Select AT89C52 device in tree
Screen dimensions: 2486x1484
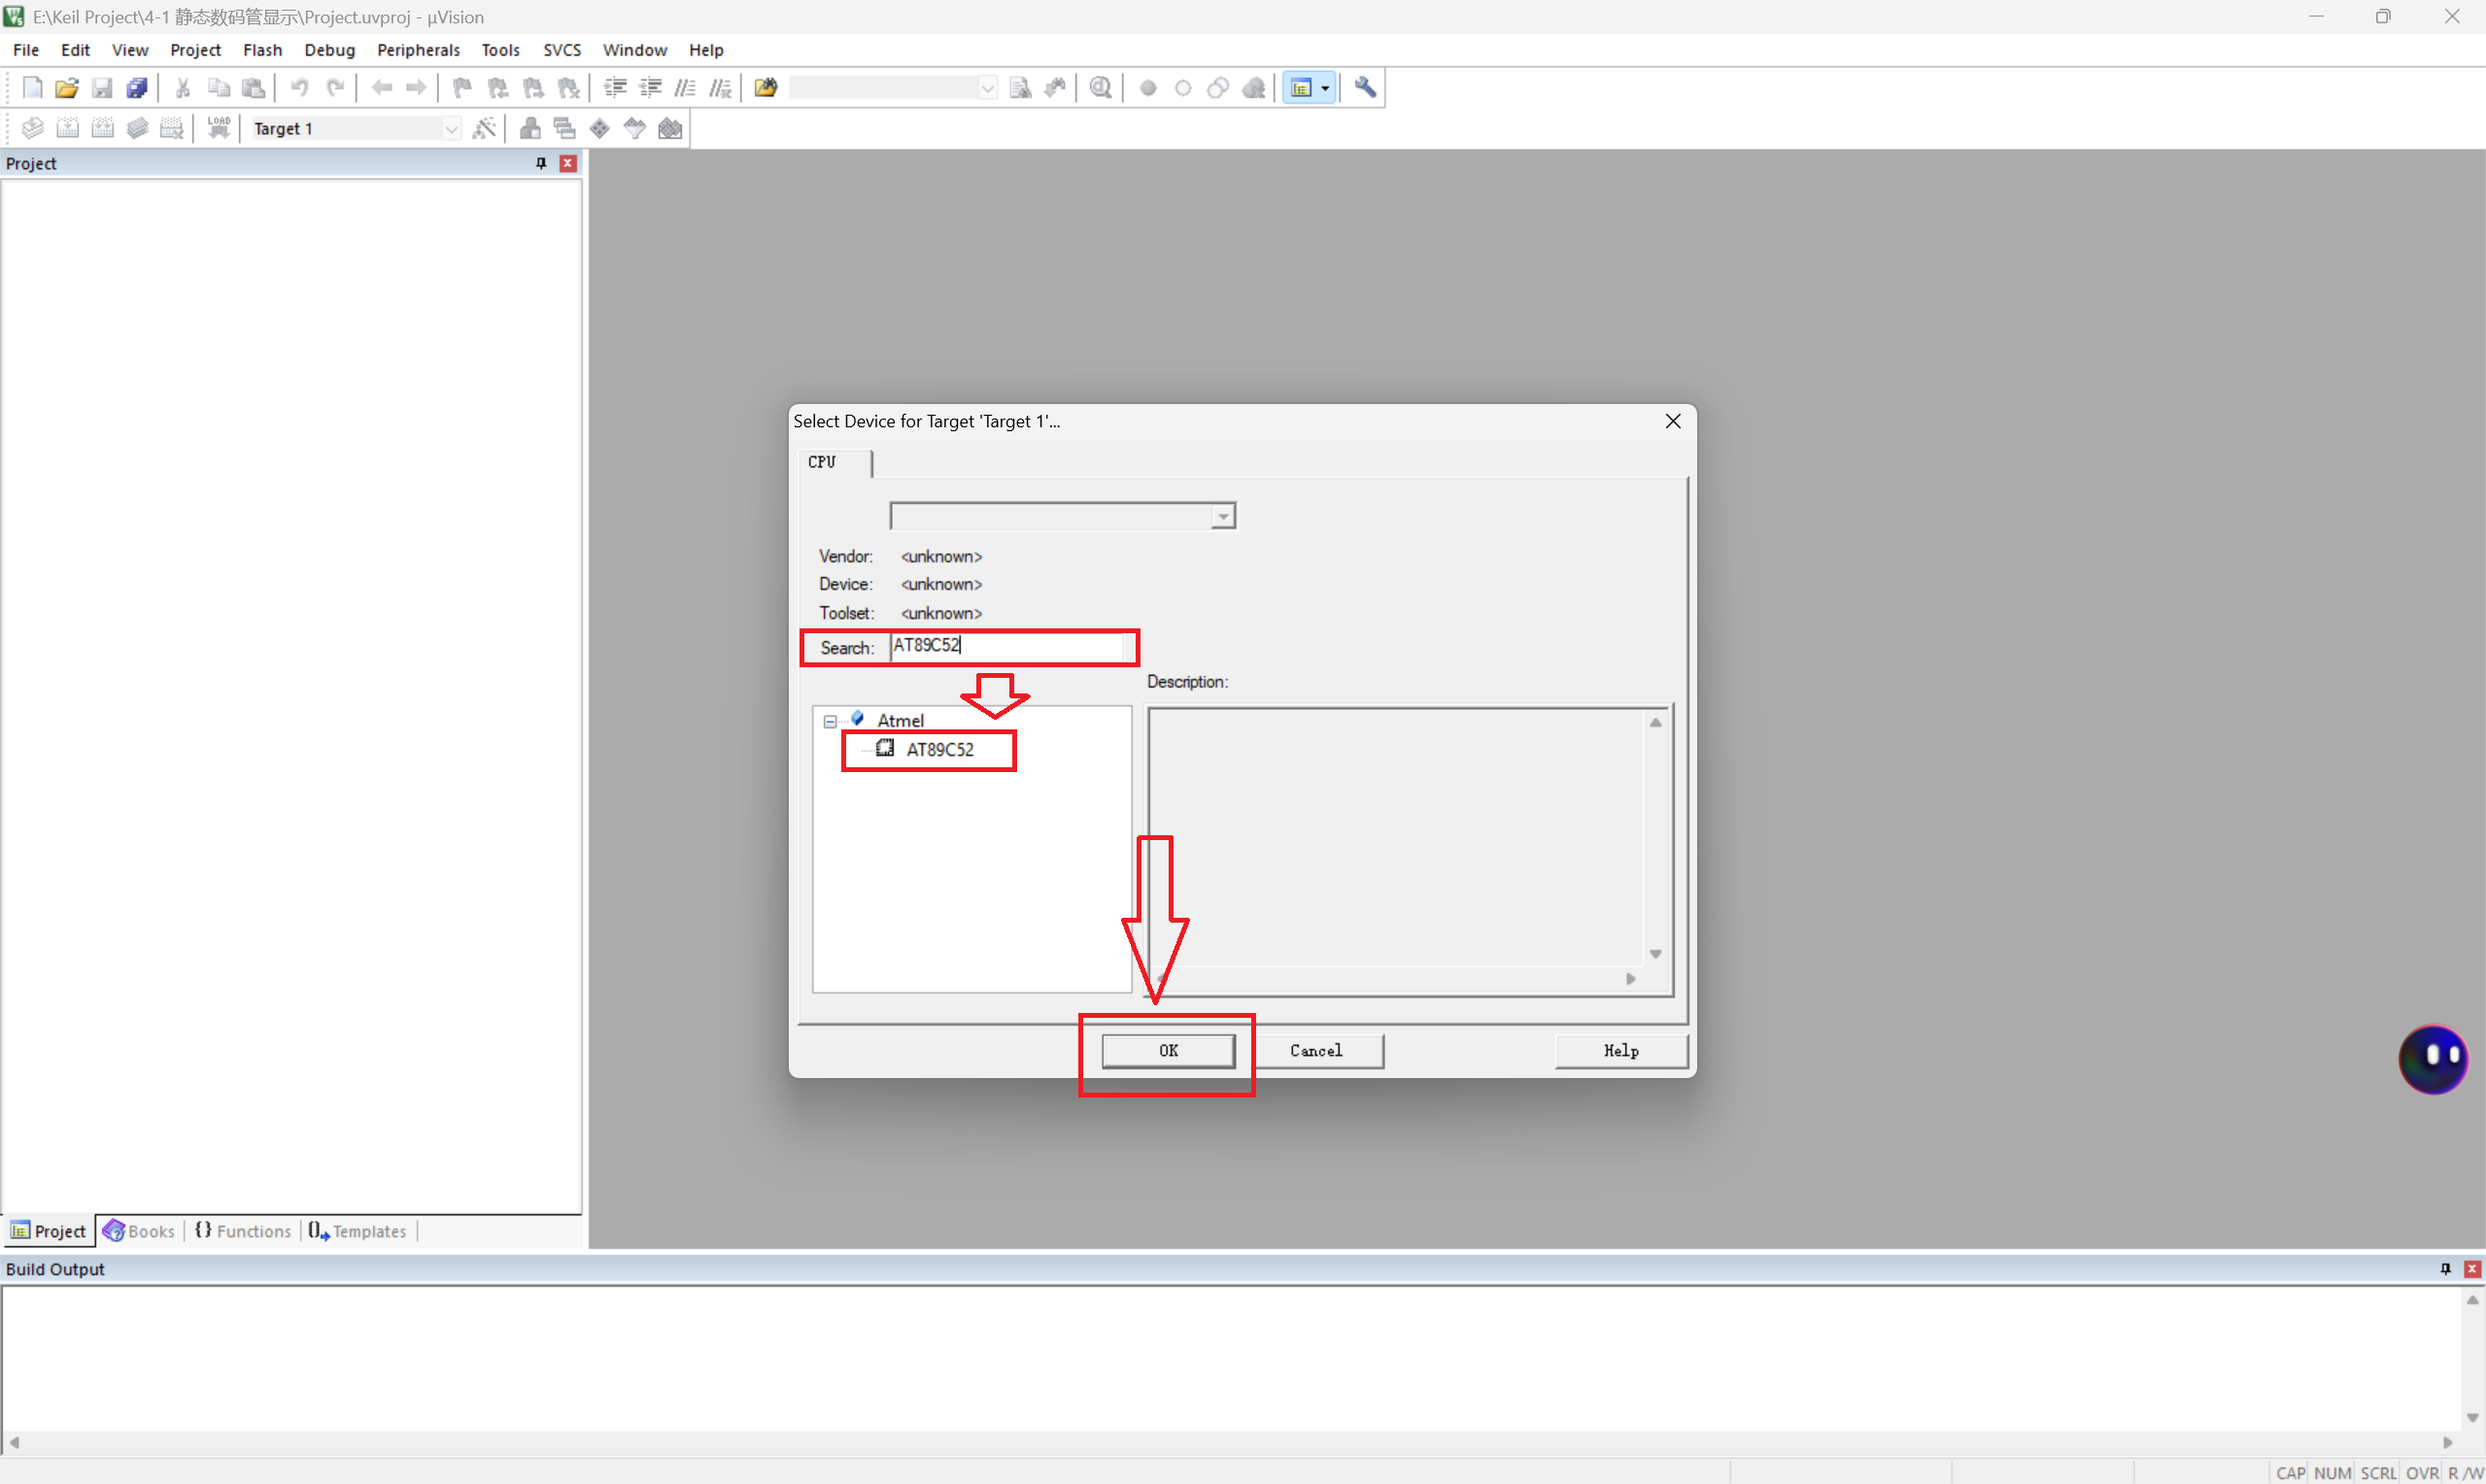pos(938,749)
